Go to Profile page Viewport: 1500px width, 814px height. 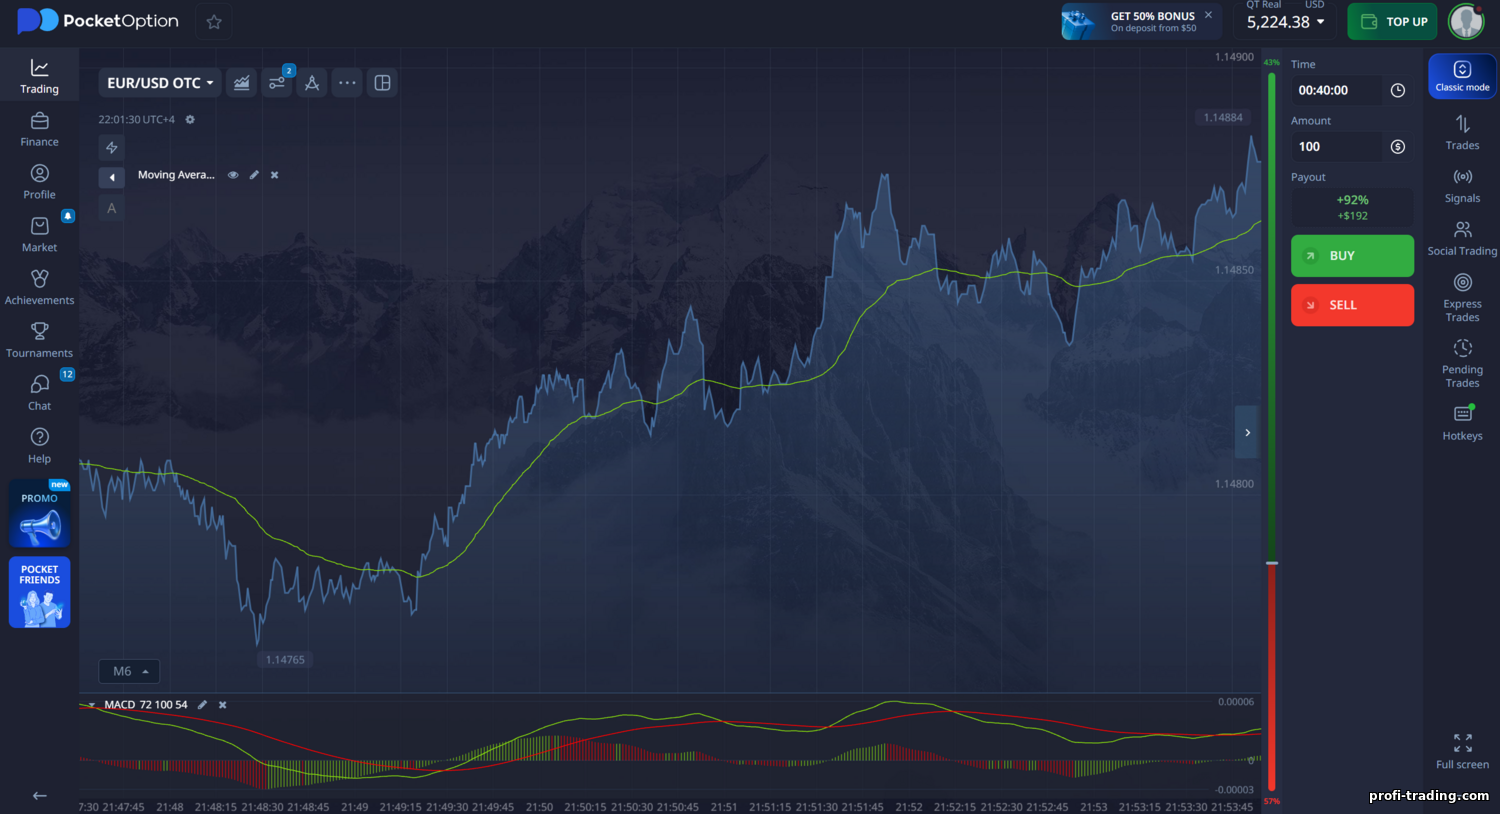click(x=39, y=182)
